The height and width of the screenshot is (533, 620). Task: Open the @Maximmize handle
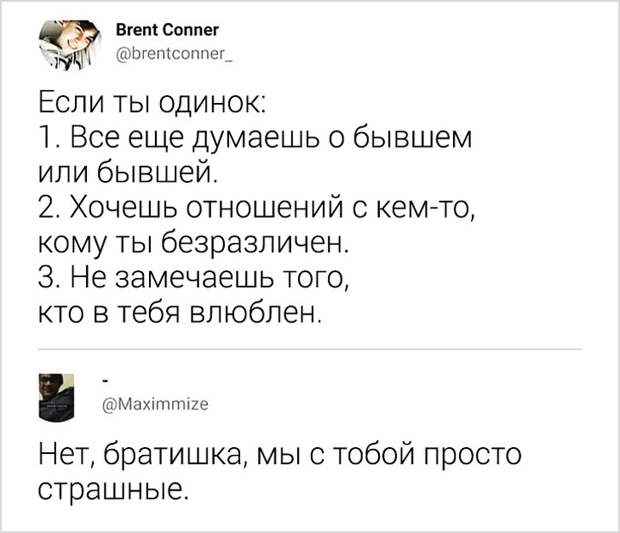(x=155, y=404)
